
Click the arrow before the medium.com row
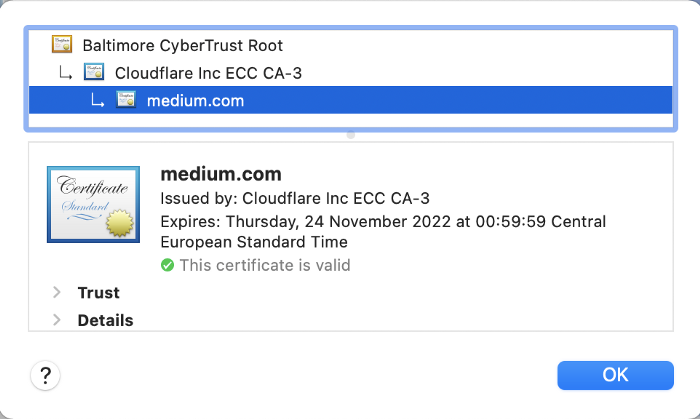pyautogui.click(x=98, y=100)
